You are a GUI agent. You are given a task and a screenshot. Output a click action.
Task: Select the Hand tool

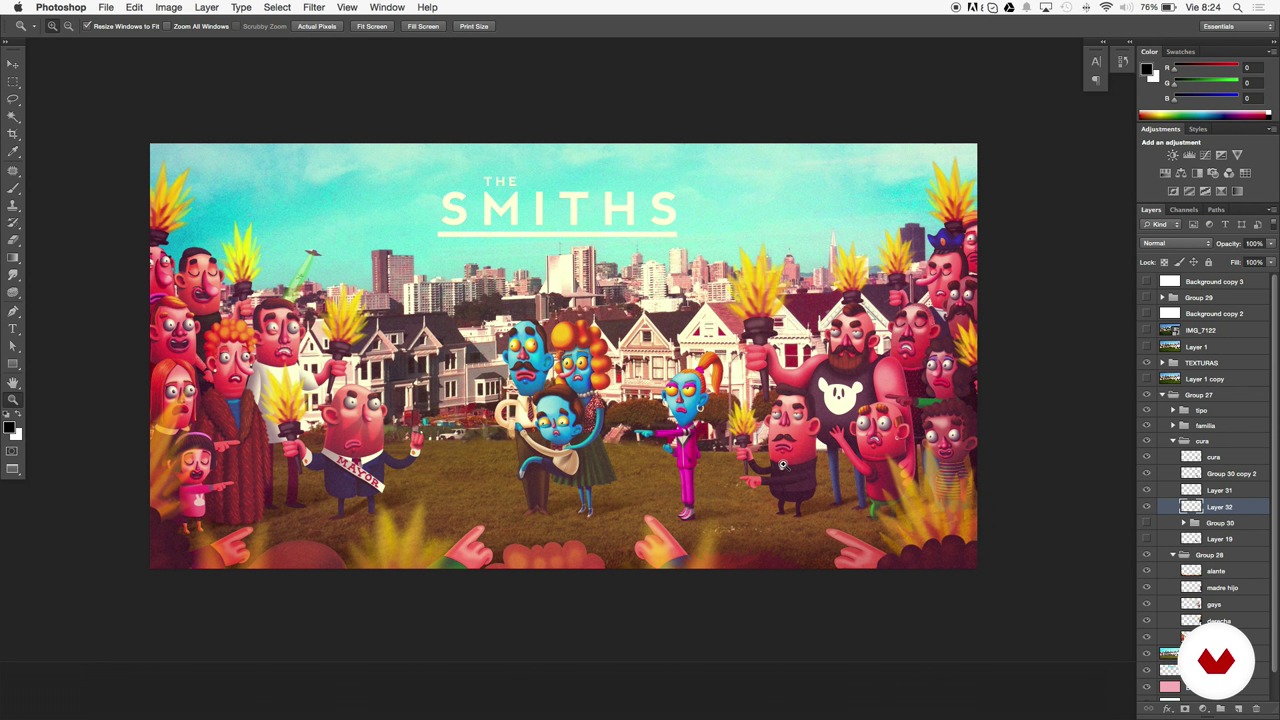point(13,382)
